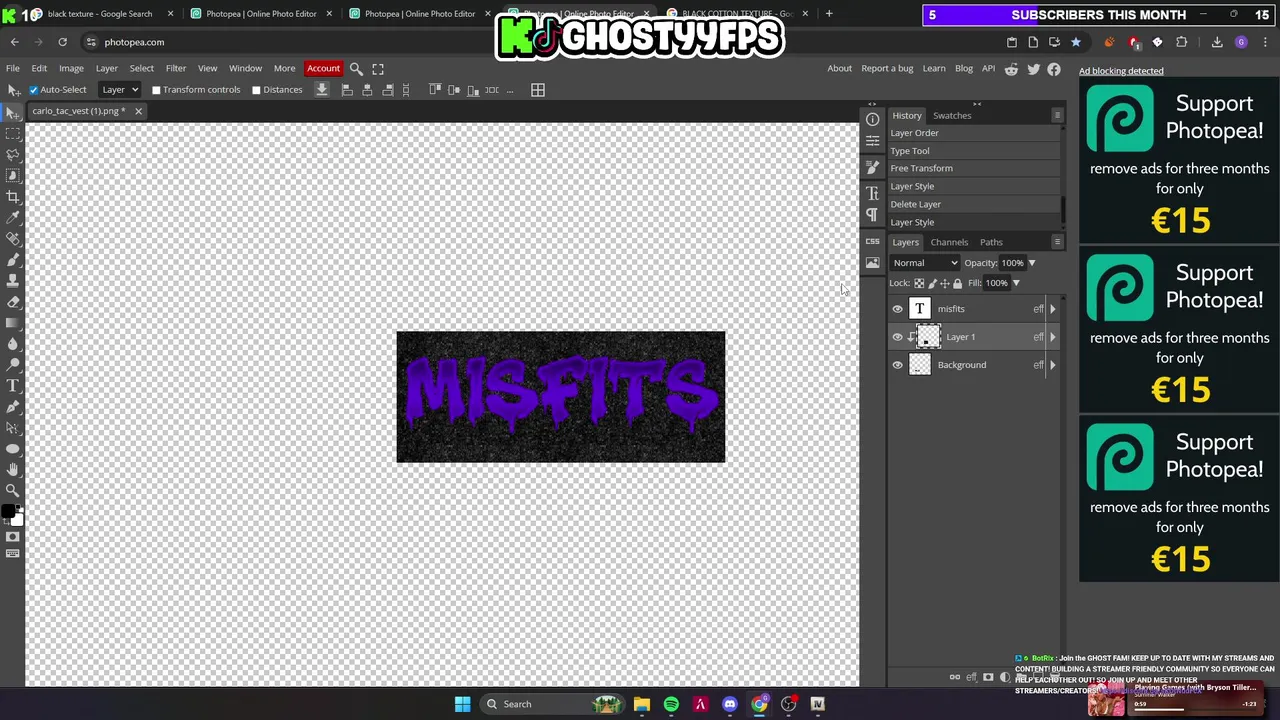1280x720 pixels.
Task: Select the Eyedropper tool
Action: (x=13, y=217)
